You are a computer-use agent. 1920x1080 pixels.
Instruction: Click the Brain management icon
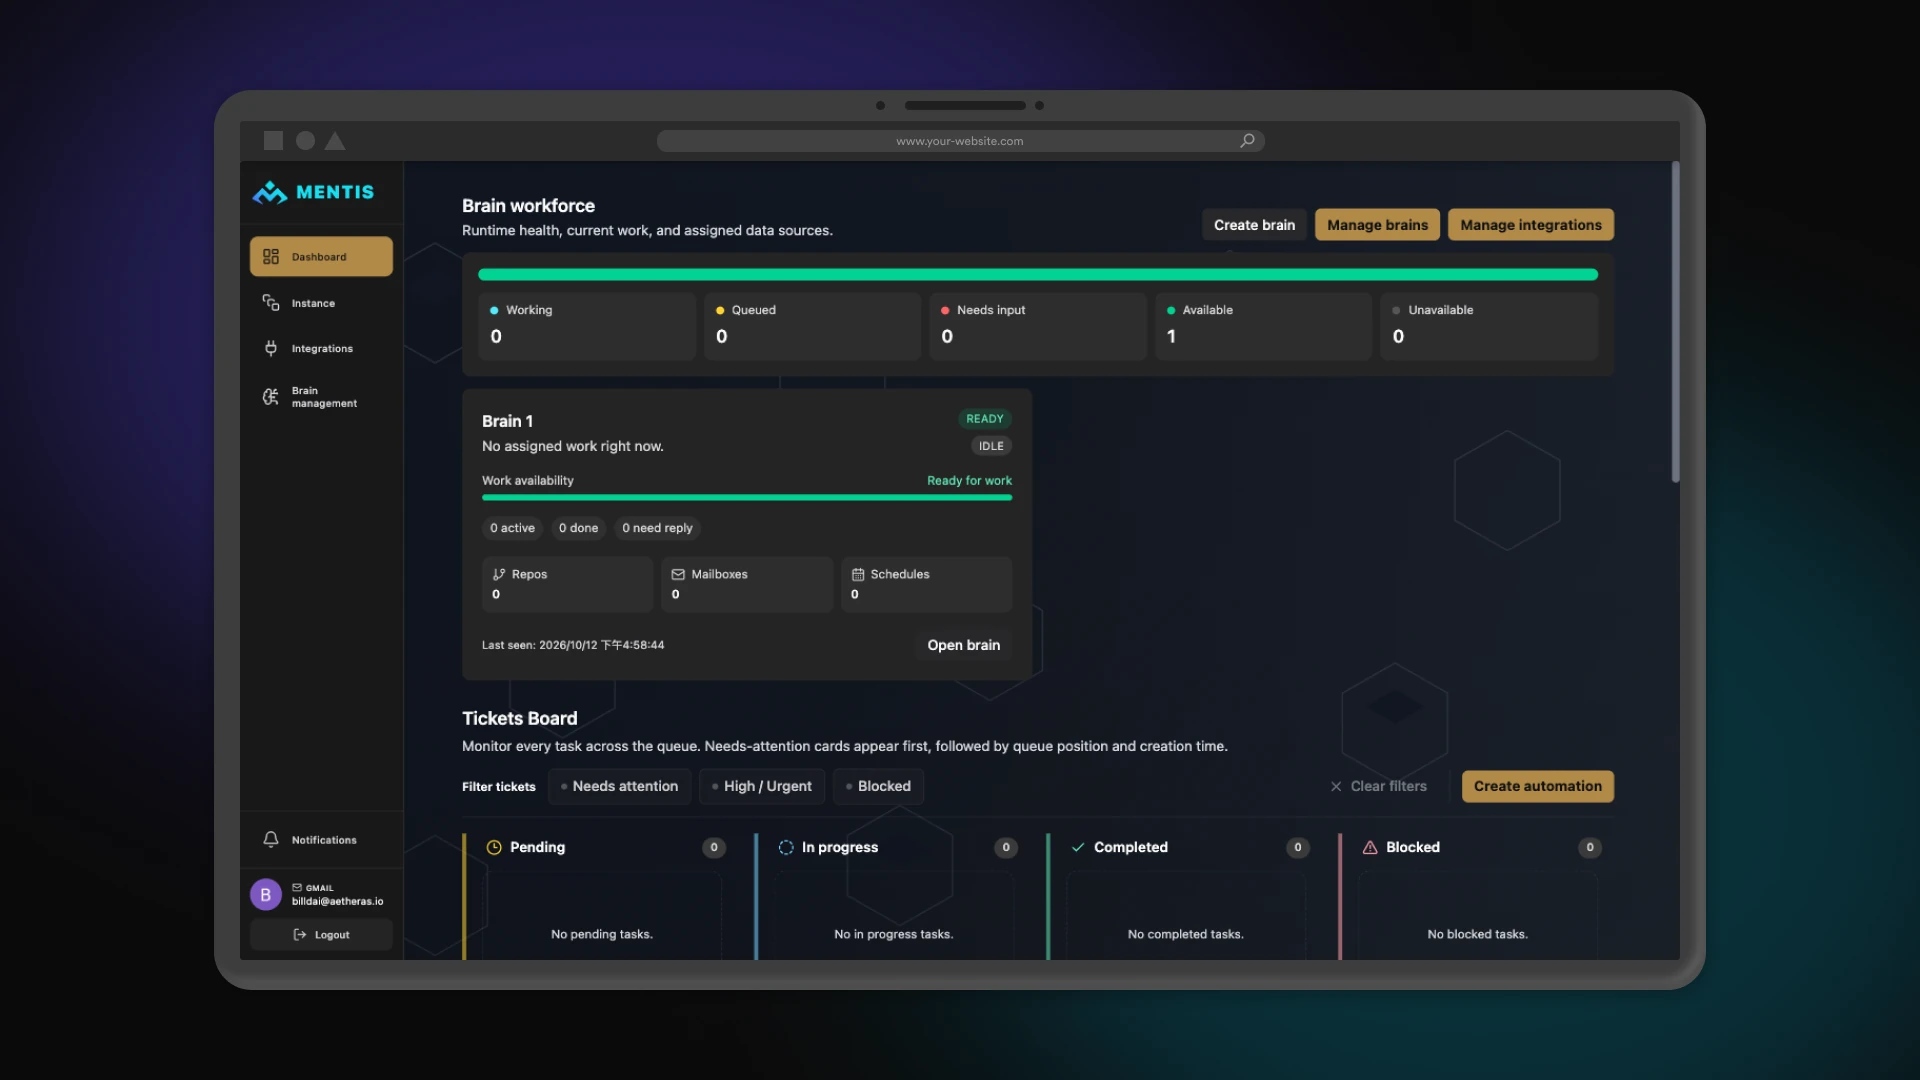coord(271,397)
